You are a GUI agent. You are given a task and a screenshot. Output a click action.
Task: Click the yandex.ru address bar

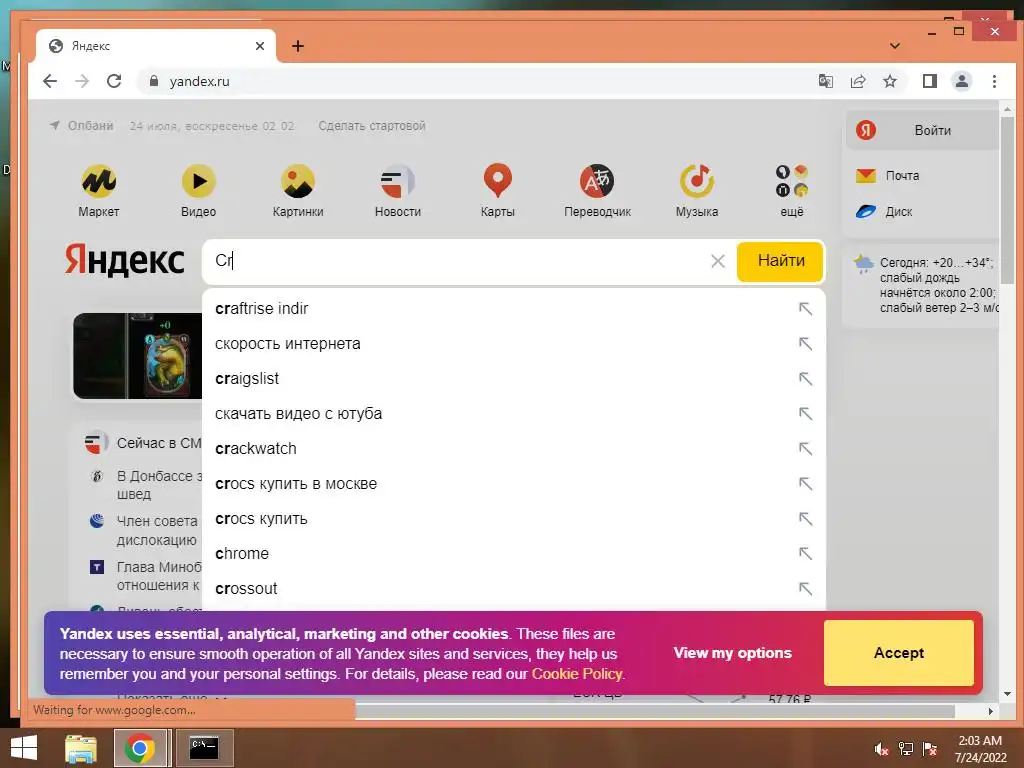pos(477,81)
